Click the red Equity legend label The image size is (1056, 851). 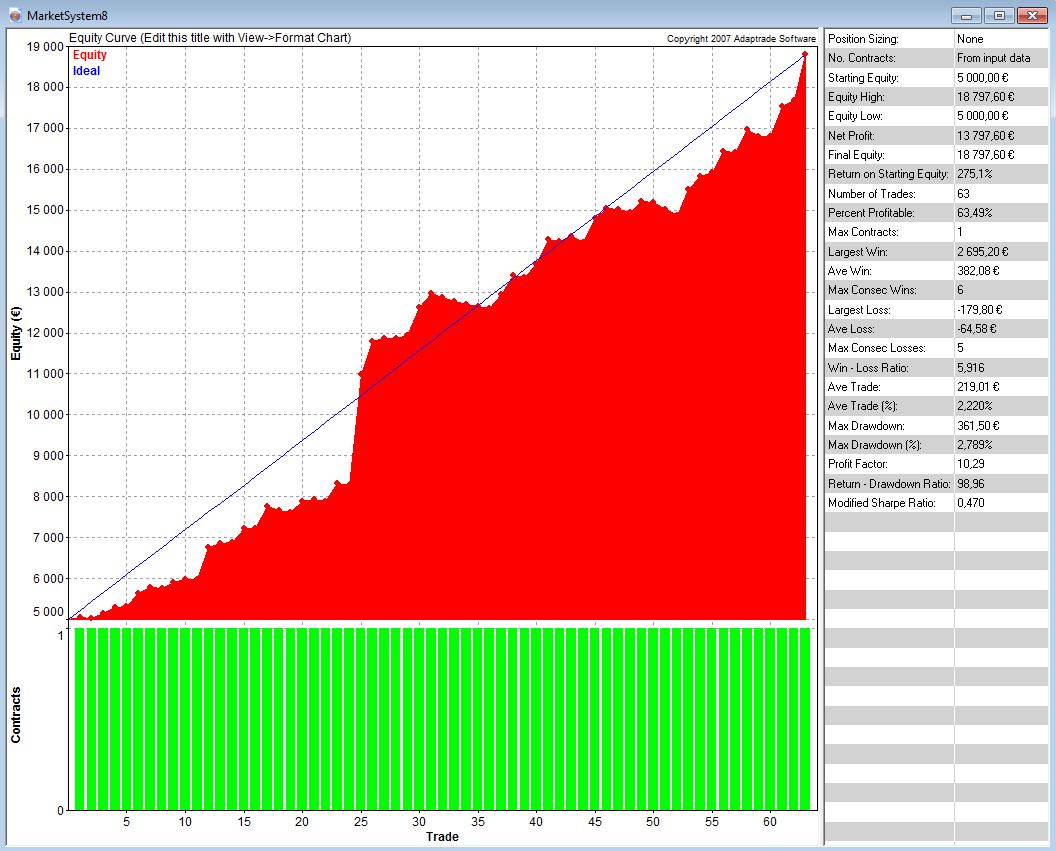click(89, 55)
